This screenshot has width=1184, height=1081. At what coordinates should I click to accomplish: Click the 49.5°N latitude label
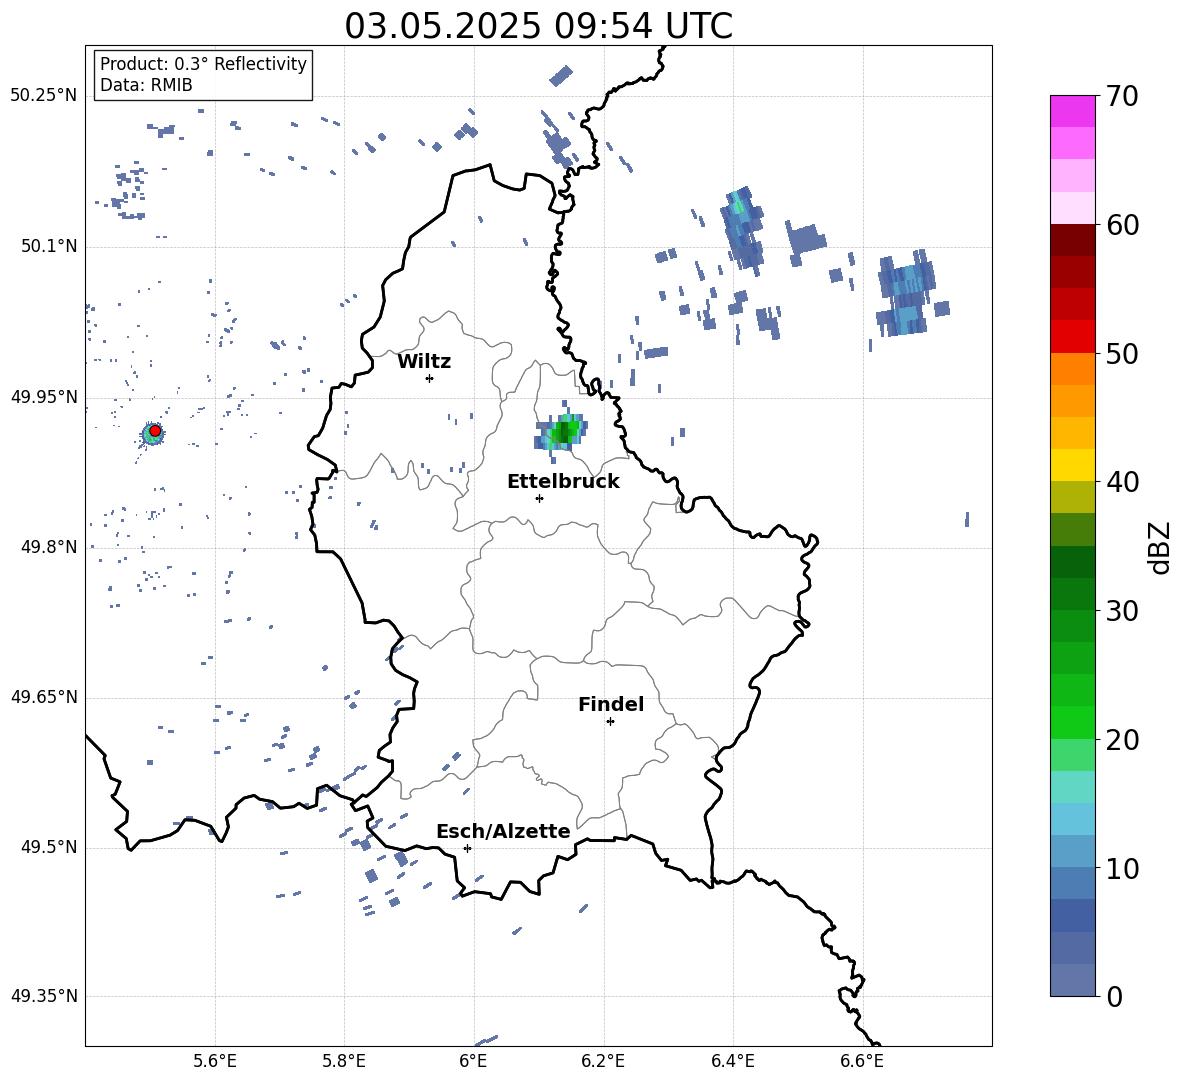coord(48,847)
